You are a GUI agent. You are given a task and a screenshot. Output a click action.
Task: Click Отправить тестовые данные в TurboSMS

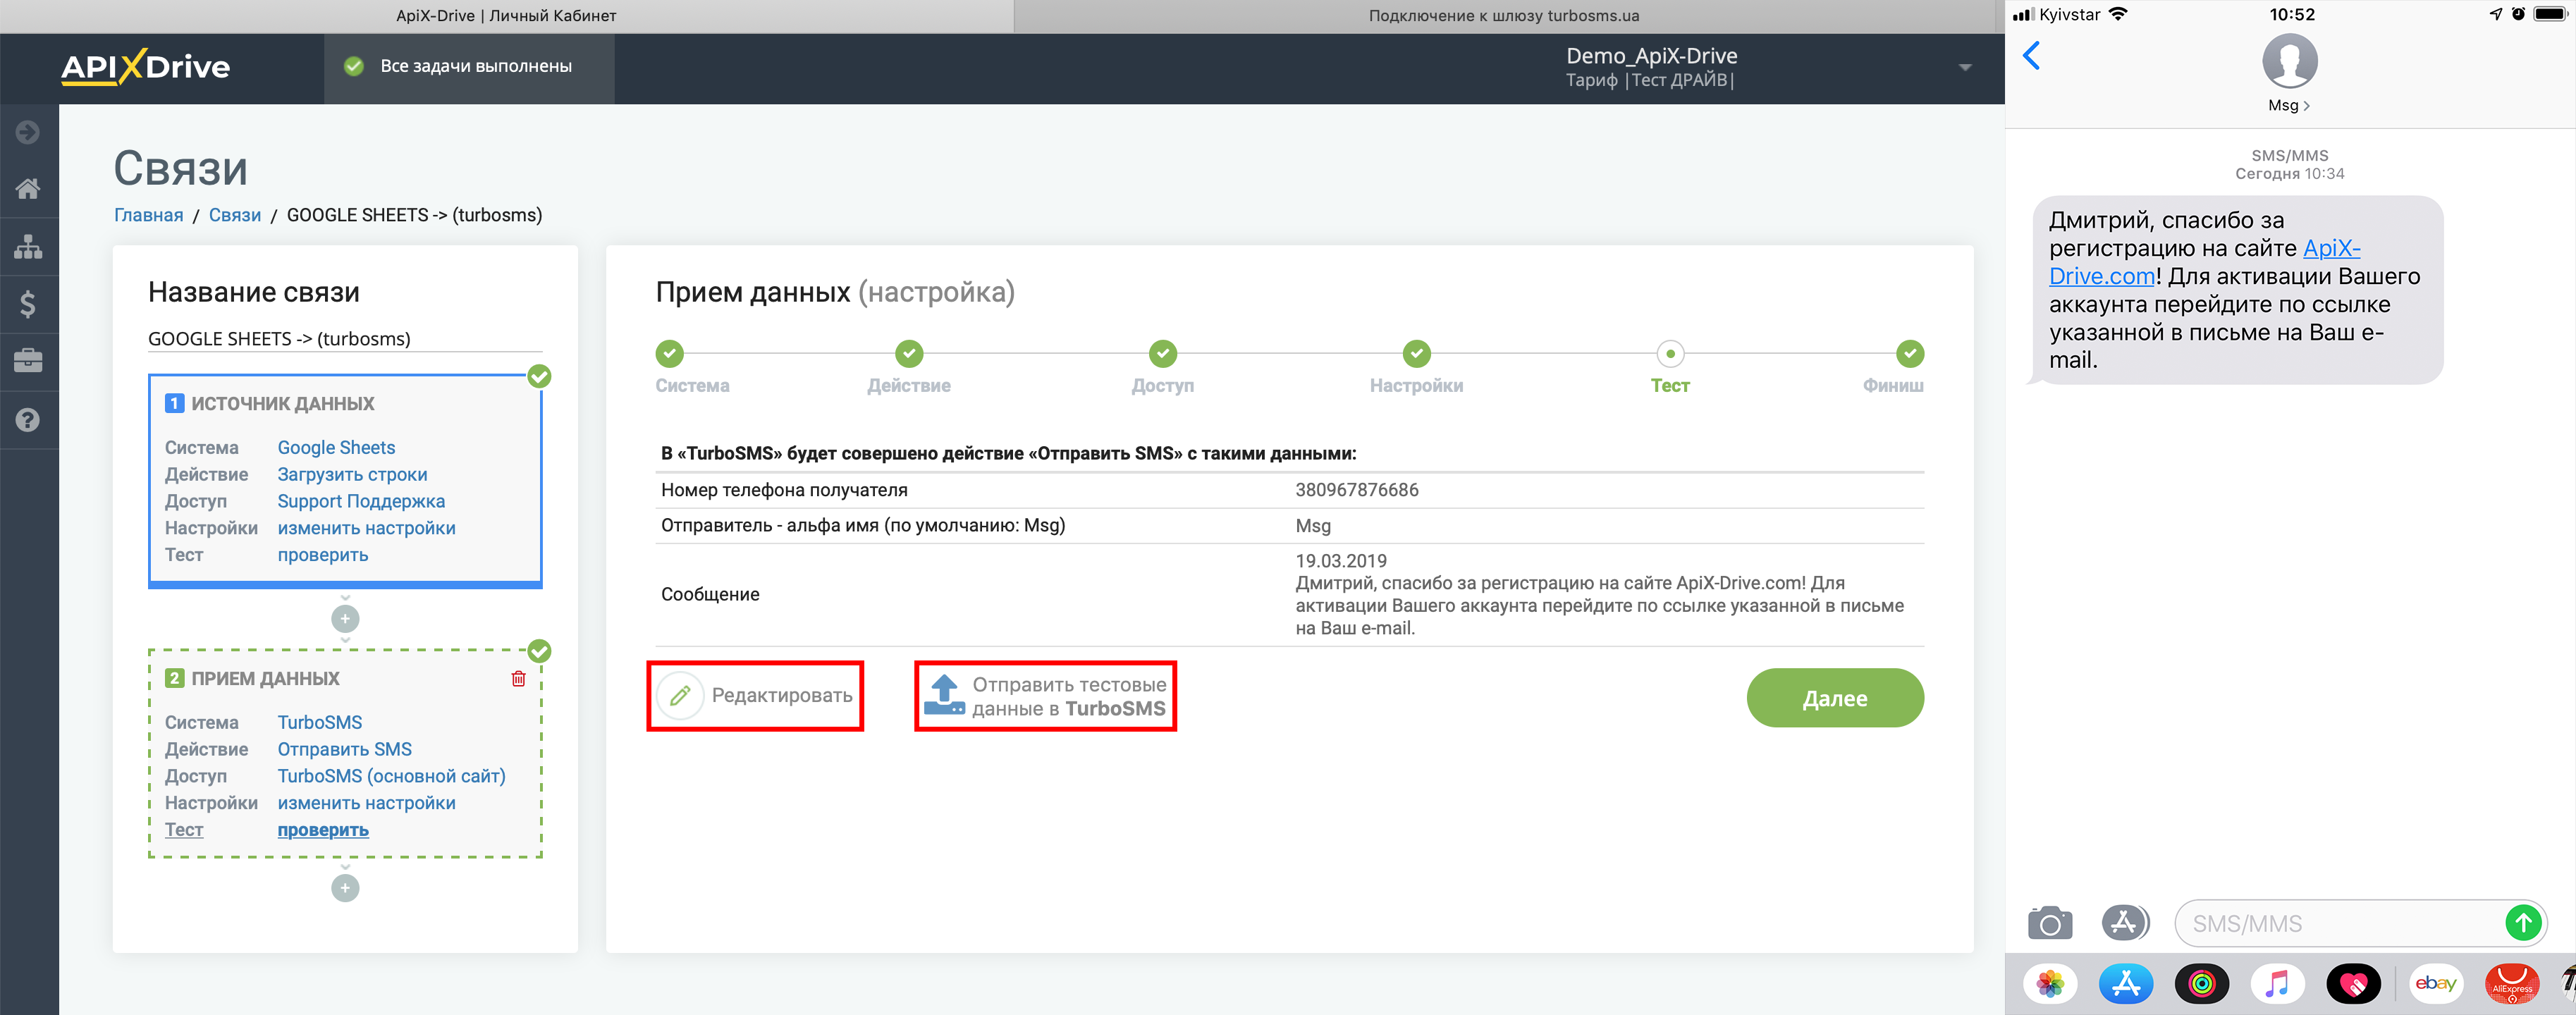(x=1045, y=696)
